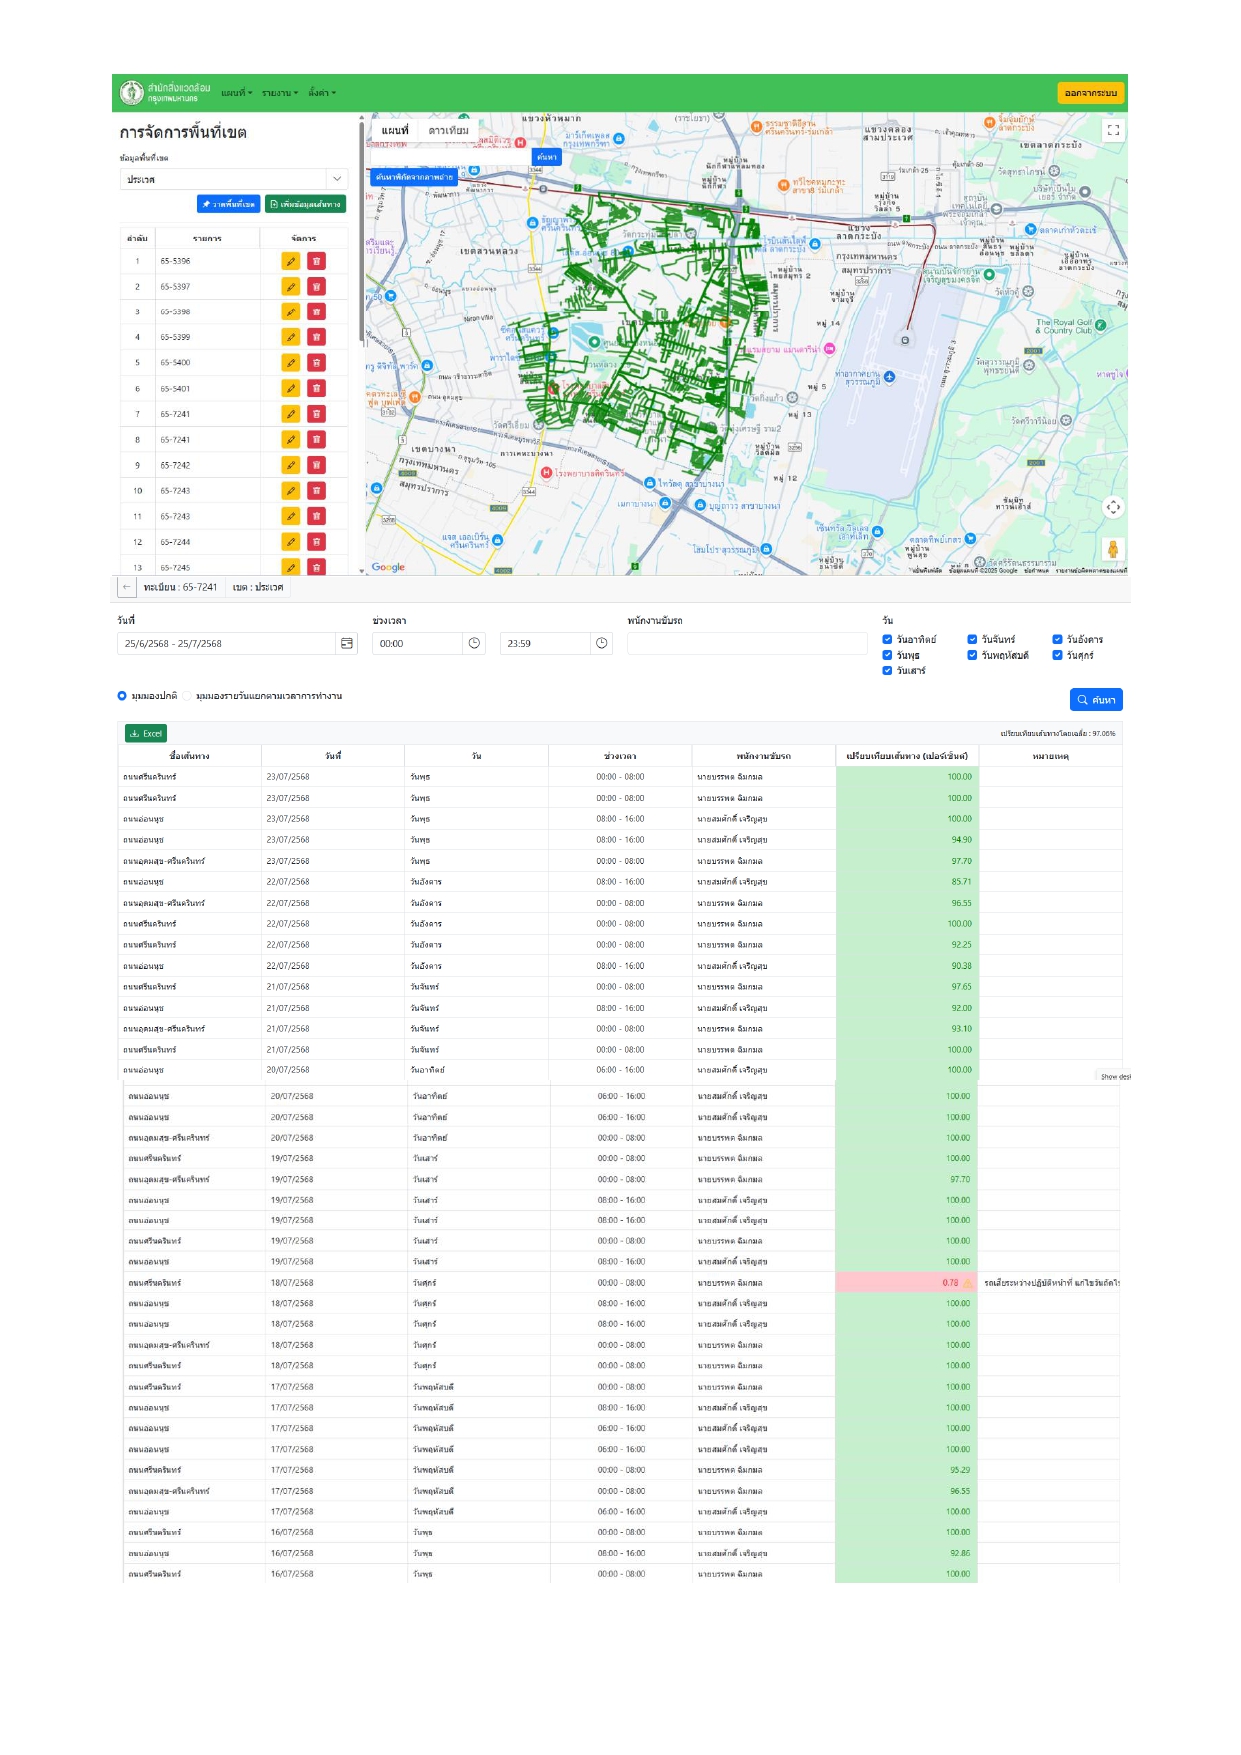Click the 65-7245 list row
The height and width of the screenshot is (1755, 1241).
[232, 567]
